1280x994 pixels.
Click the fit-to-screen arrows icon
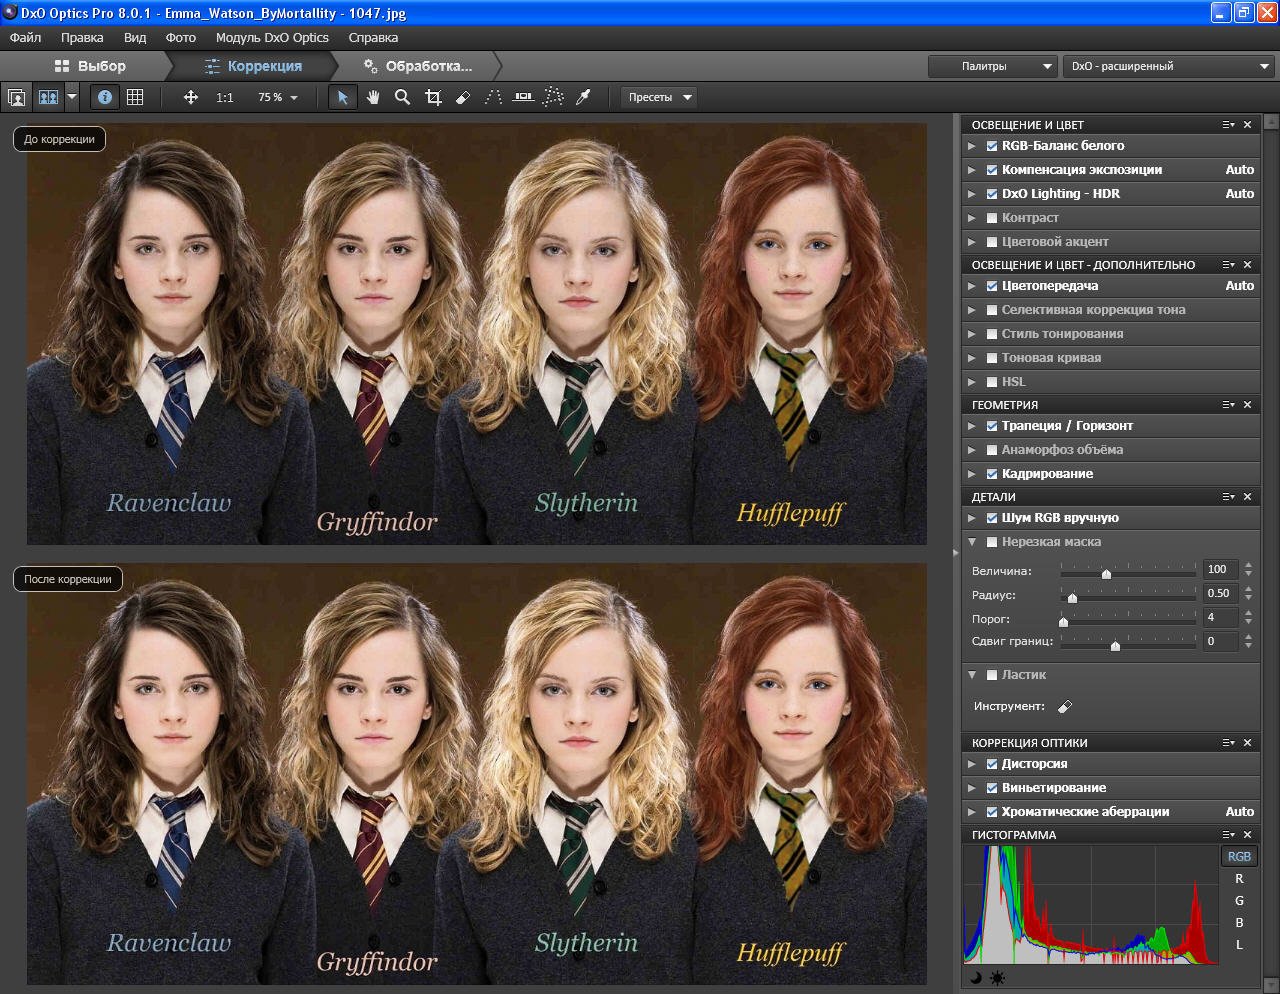pyautogui.click(x=190, y=97)
